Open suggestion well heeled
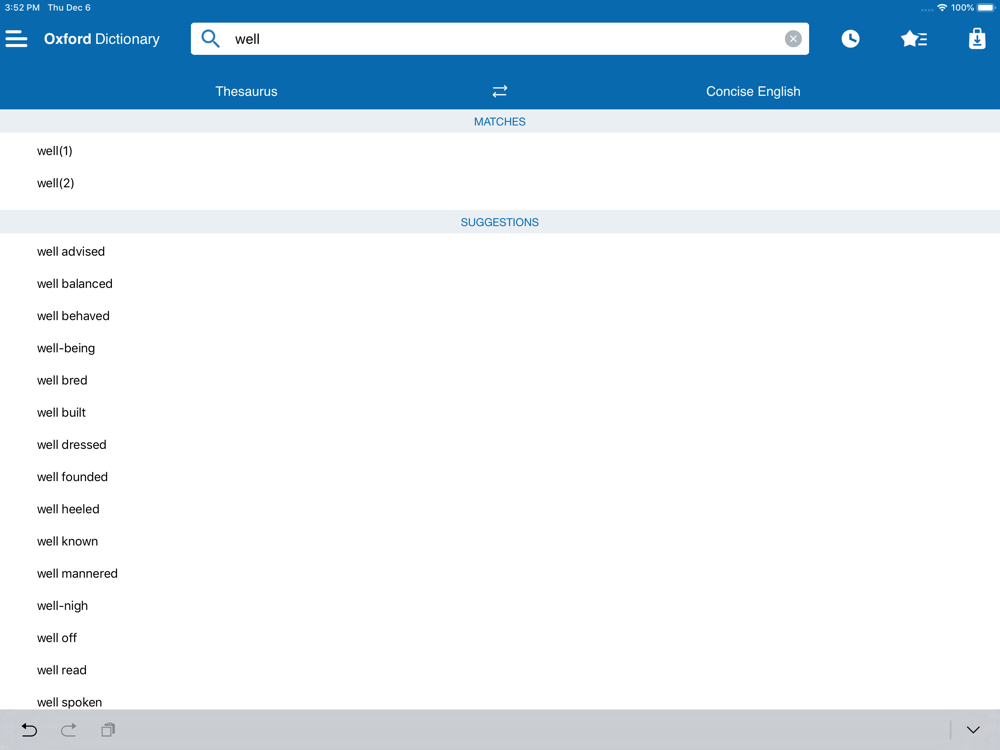1000x750 pixels. point(500,509)
